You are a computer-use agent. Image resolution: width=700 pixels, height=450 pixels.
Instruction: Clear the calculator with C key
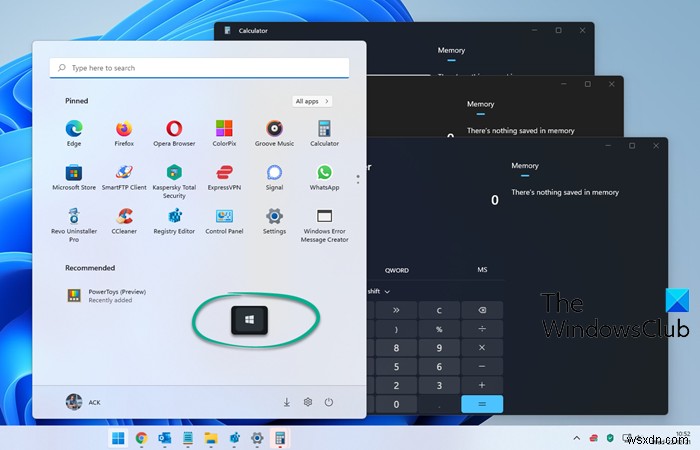click(439, 310)
